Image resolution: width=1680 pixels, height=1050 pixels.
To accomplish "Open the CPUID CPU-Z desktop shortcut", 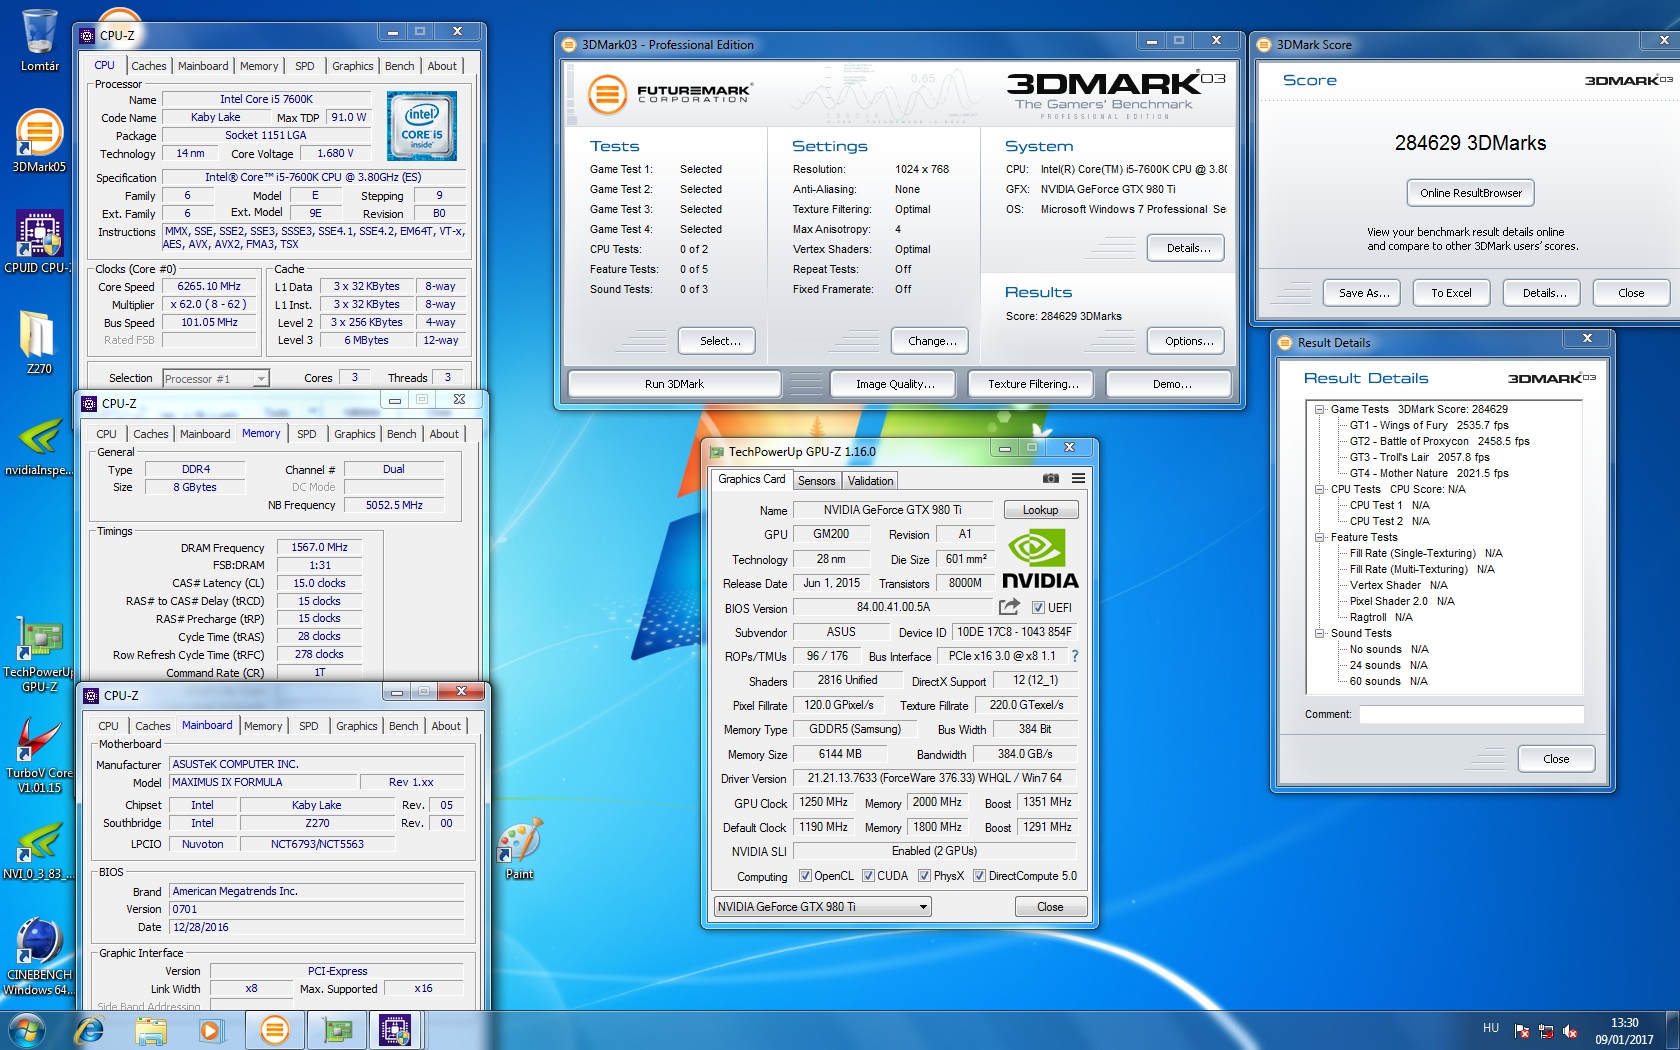I will tap(39, 241).
